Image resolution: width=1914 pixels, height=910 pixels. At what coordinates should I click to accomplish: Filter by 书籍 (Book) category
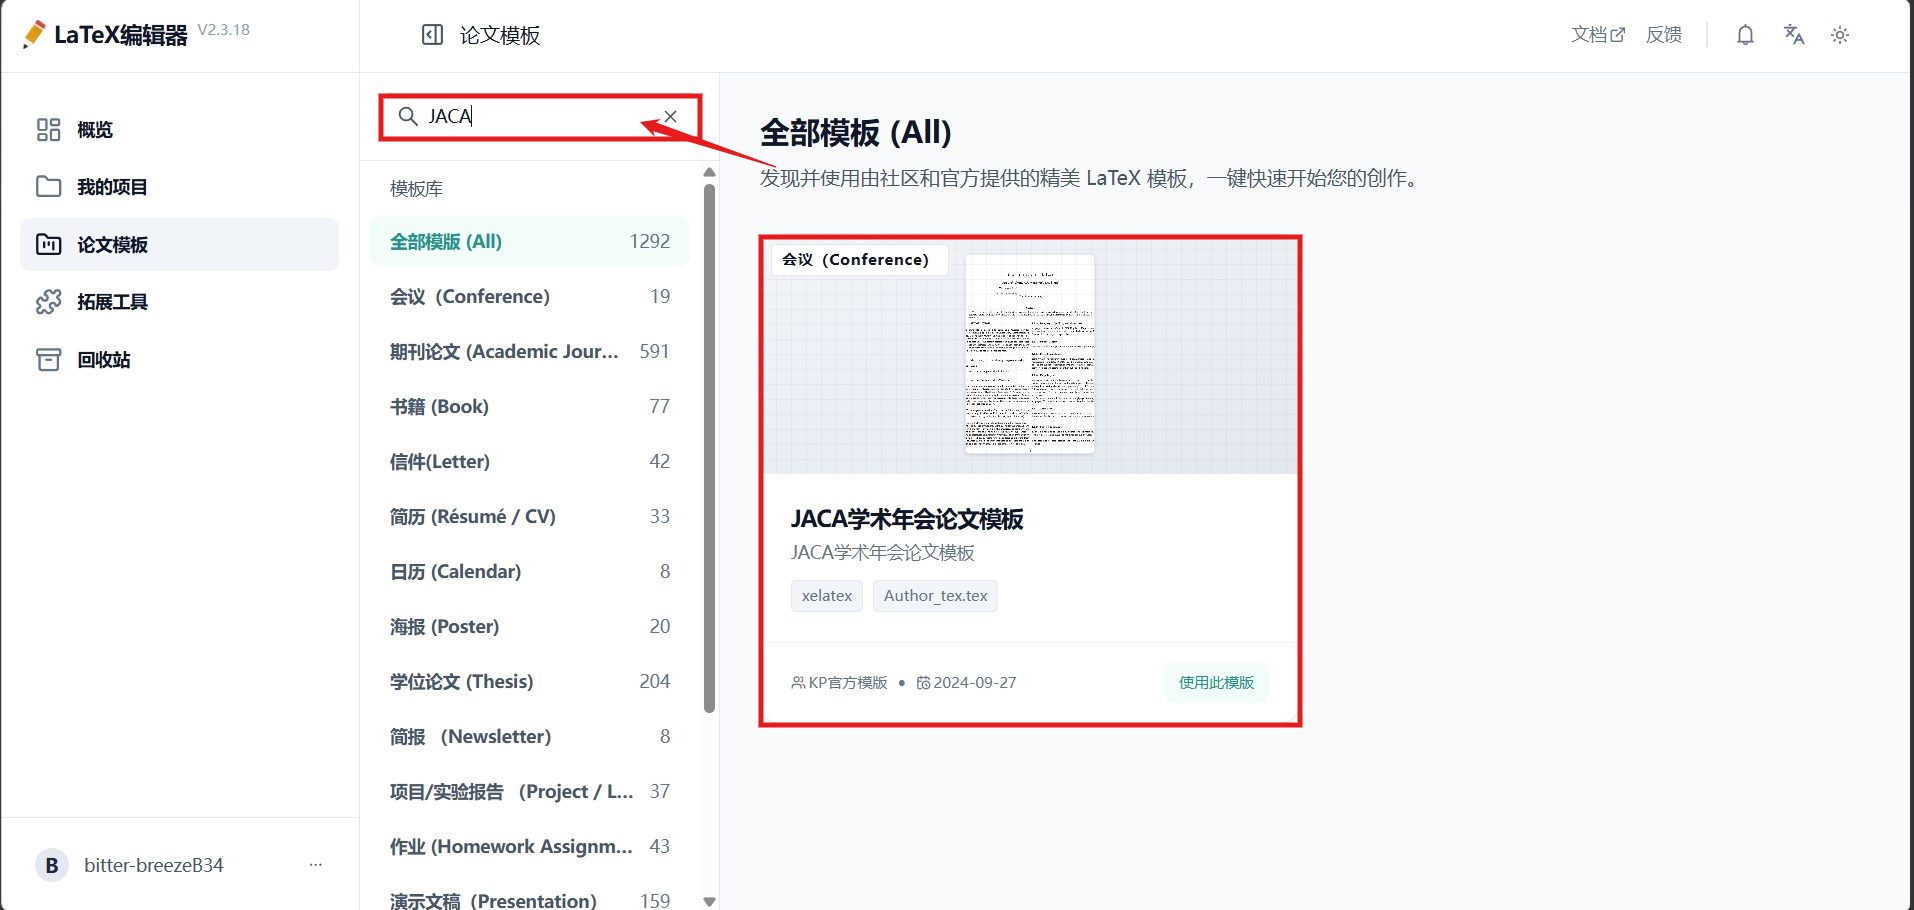click(530, 407)
